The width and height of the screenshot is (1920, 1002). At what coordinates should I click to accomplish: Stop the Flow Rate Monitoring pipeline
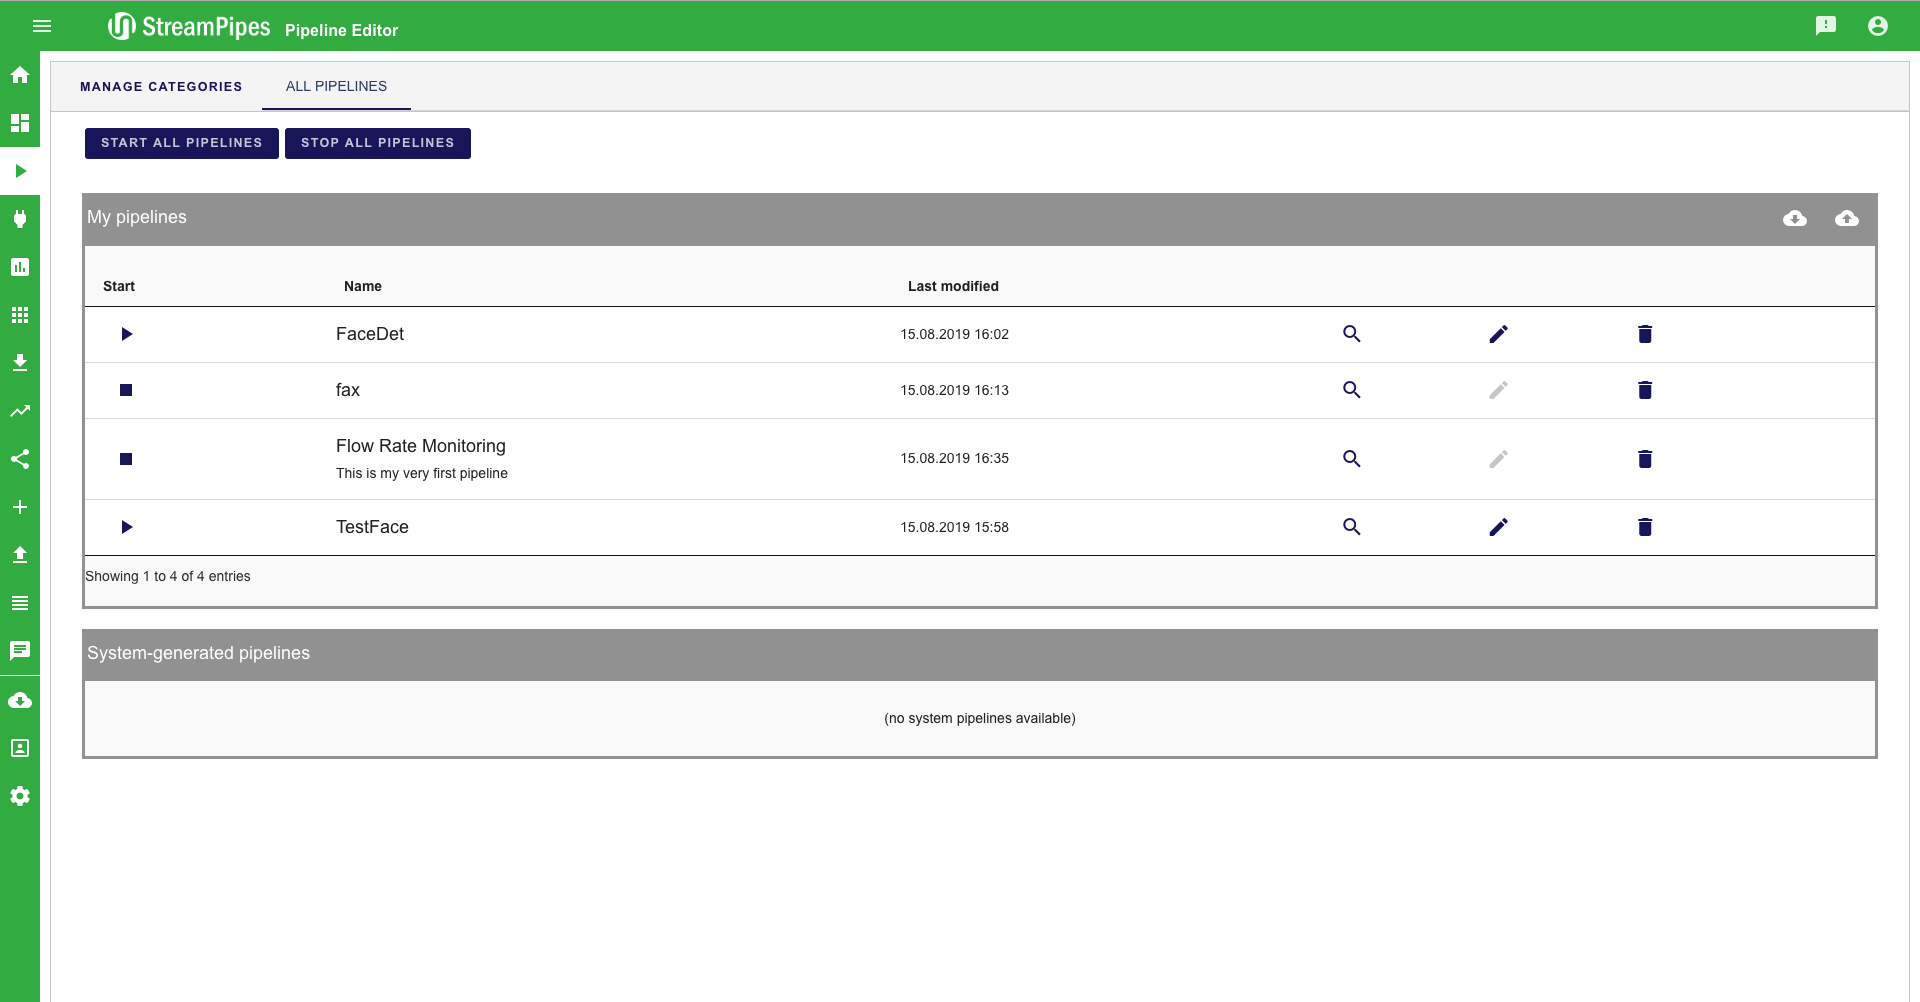point(126,459)
